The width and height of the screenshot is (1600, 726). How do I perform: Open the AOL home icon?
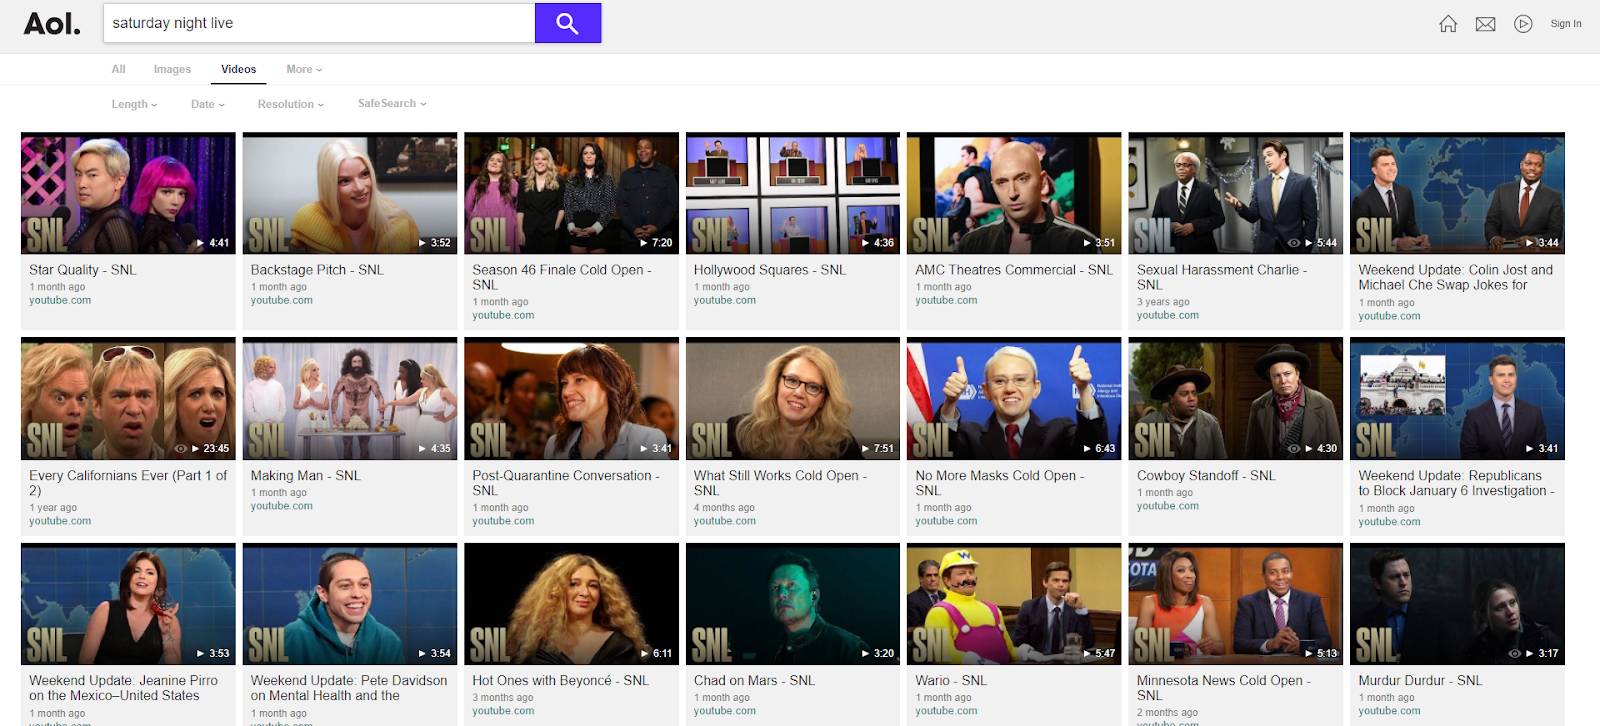1448,24
